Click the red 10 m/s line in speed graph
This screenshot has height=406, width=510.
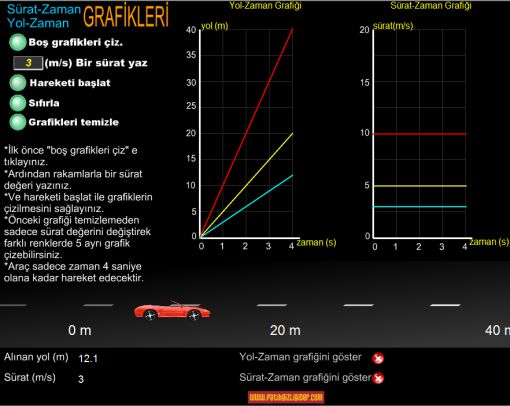click(x=420, y=134)
